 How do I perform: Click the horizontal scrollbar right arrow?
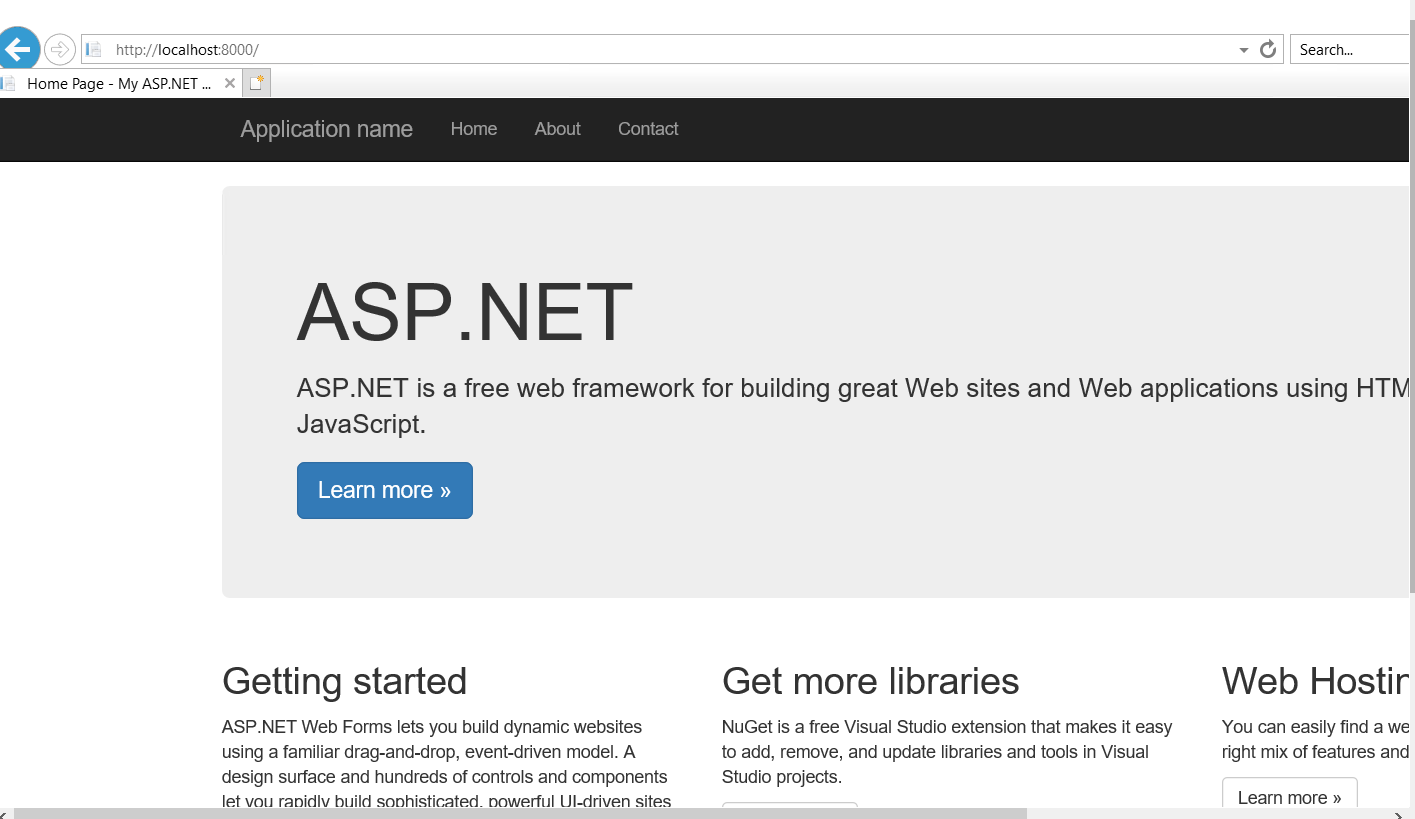(1400, 814)
